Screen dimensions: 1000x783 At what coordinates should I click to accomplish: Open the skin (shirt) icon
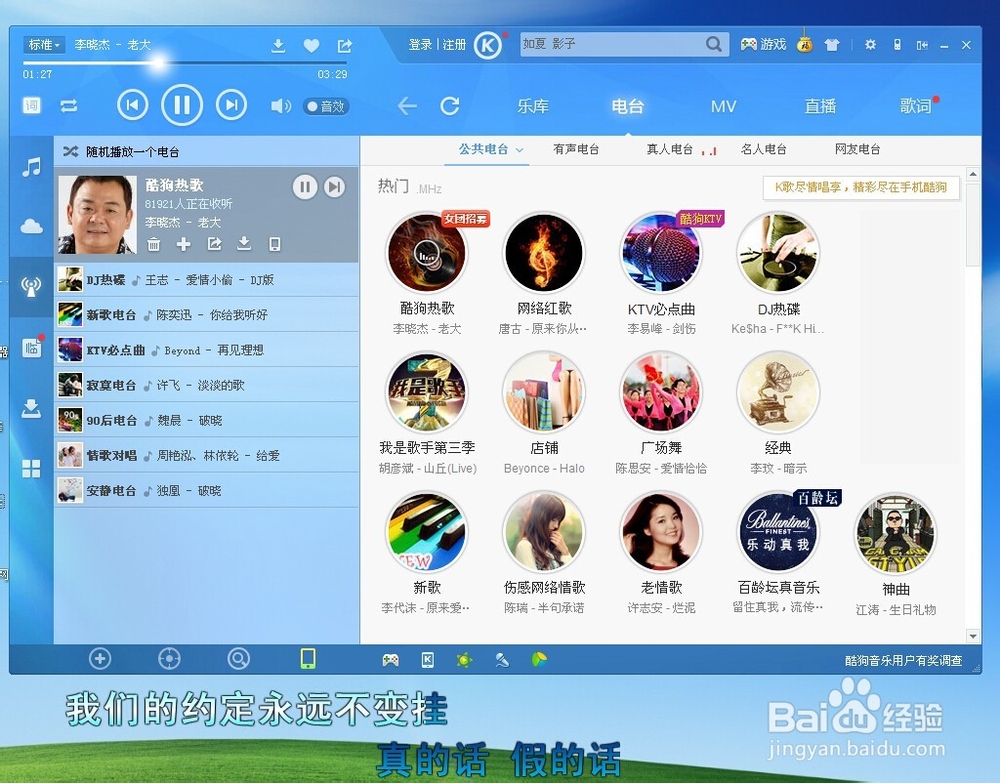(x=832, y=45)
